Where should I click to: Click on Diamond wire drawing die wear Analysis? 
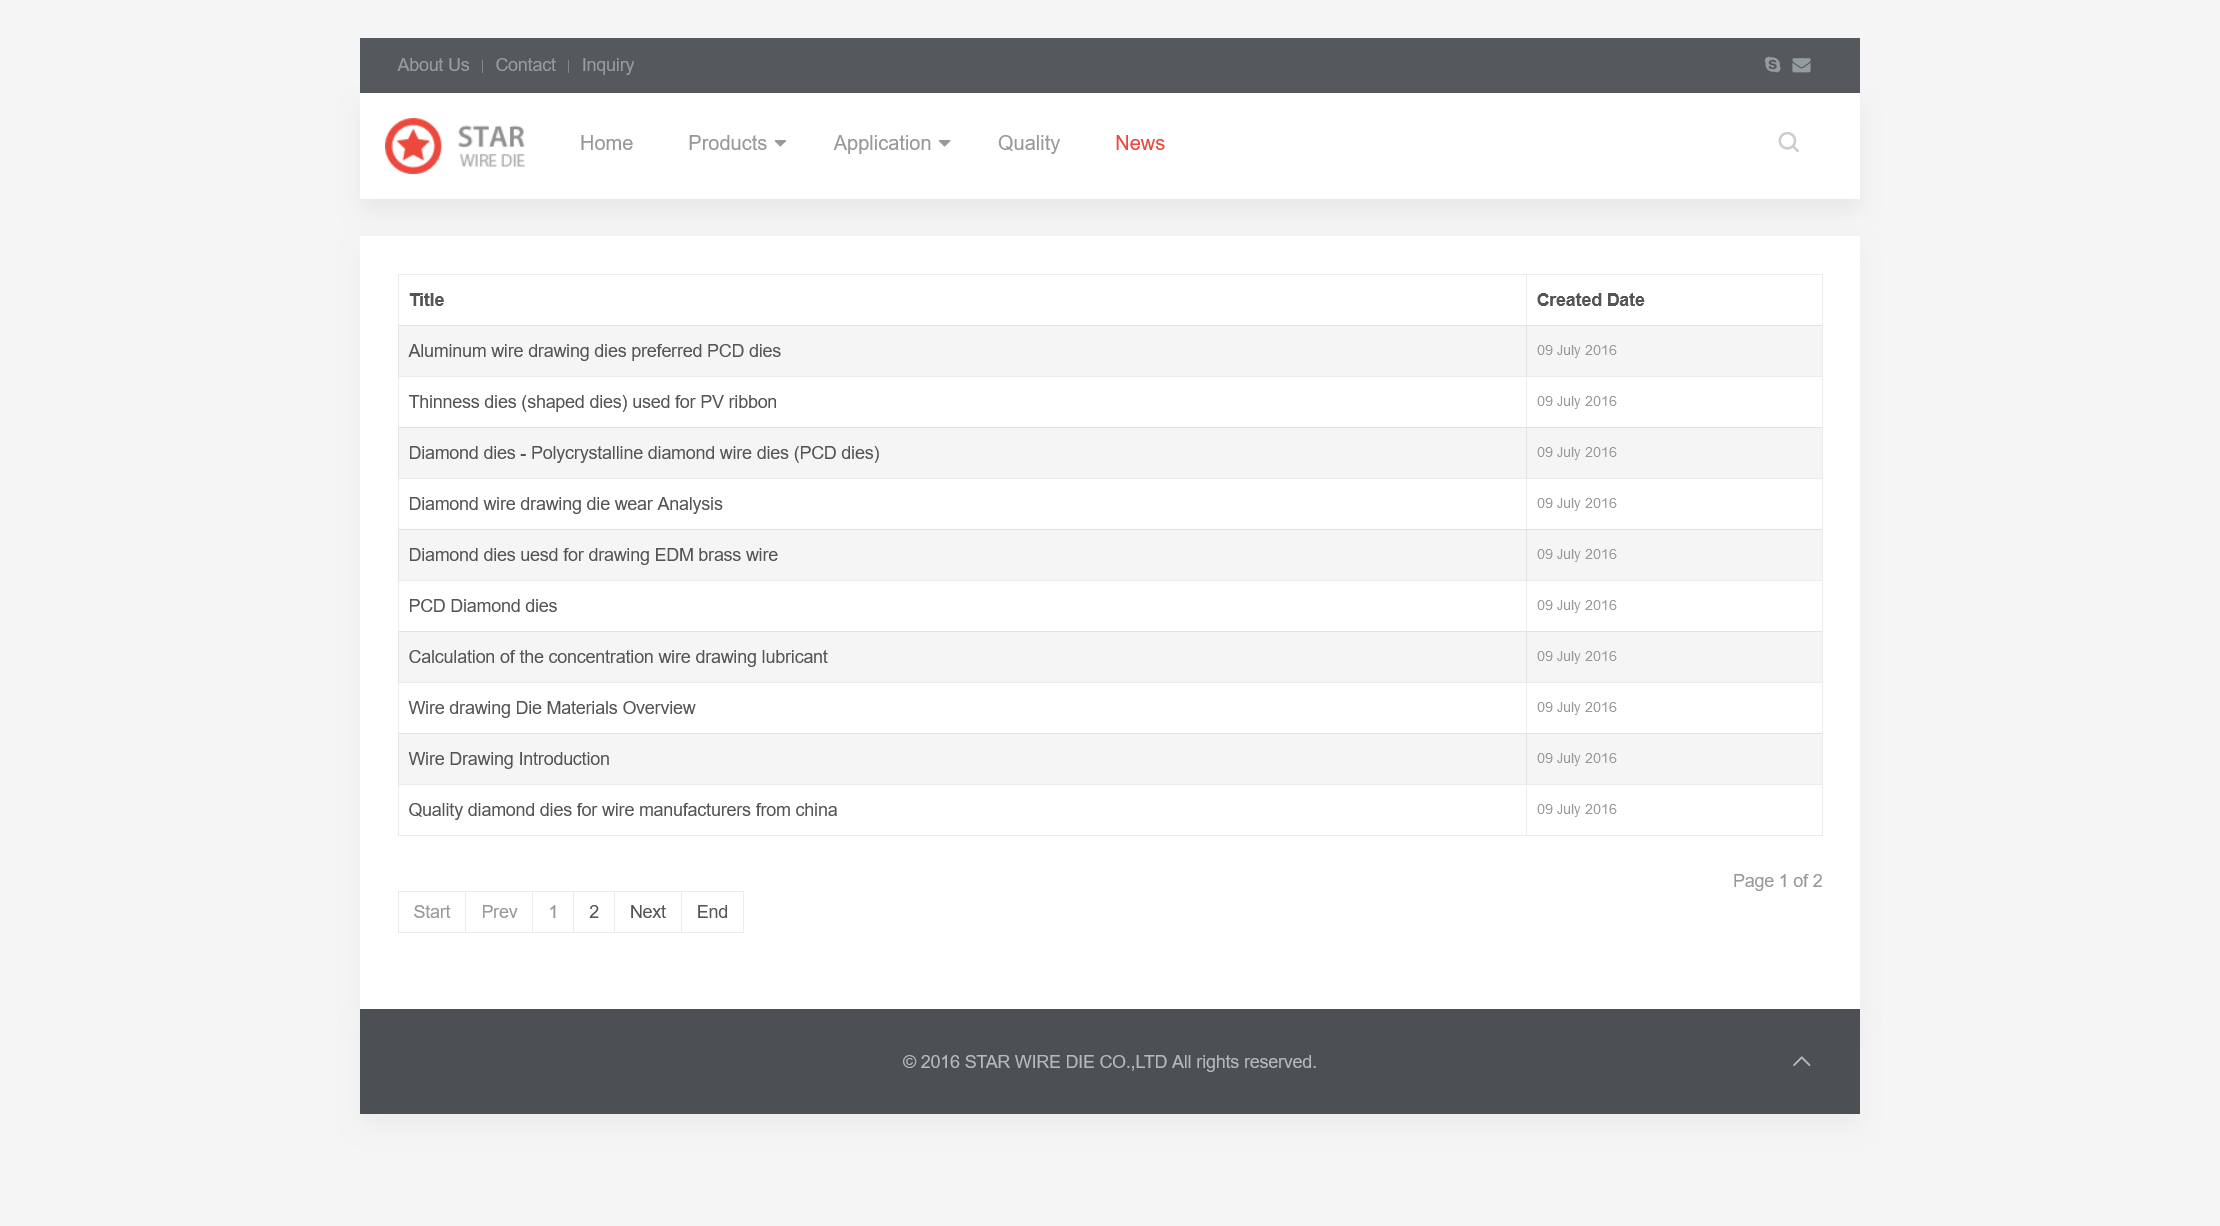click(566, 503)
